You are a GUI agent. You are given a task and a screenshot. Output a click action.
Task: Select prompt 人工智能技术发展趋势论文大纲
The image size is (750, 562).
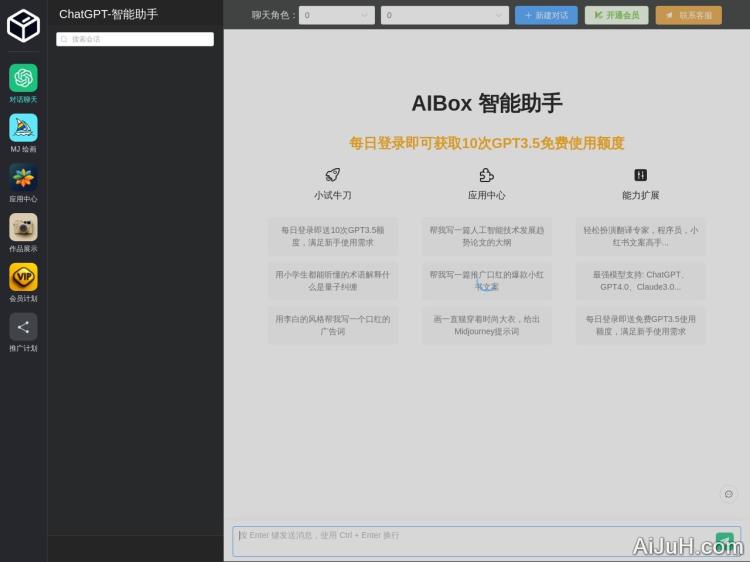(486, 236)
